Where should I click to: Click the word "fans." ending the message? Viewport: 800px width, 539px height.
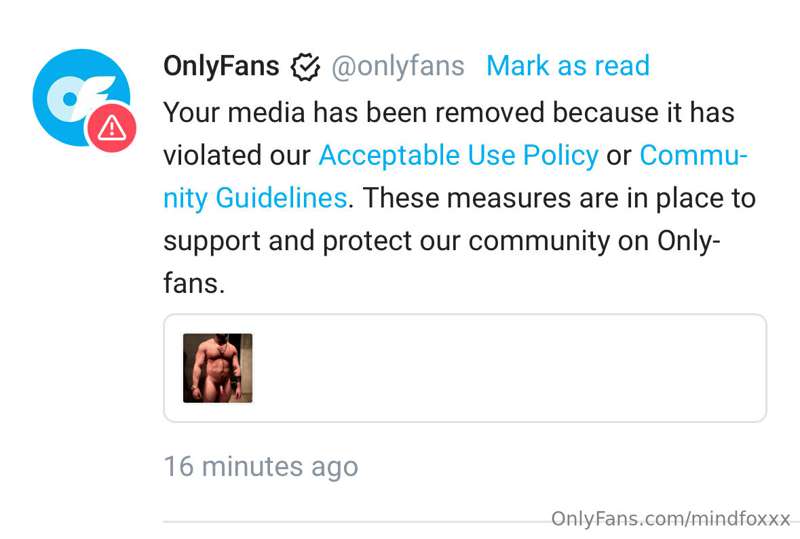[194, 283]
